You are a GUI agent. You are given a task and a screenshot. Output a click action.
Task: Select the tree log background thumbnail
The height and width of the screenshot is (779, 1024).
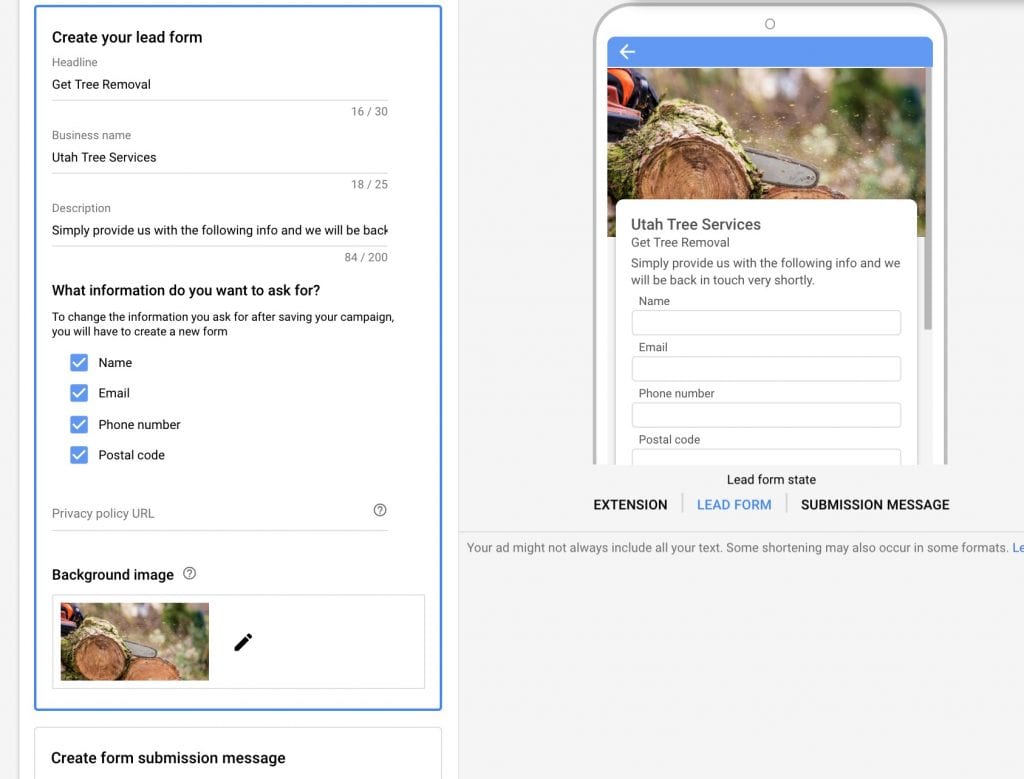(x=135, y=641)
